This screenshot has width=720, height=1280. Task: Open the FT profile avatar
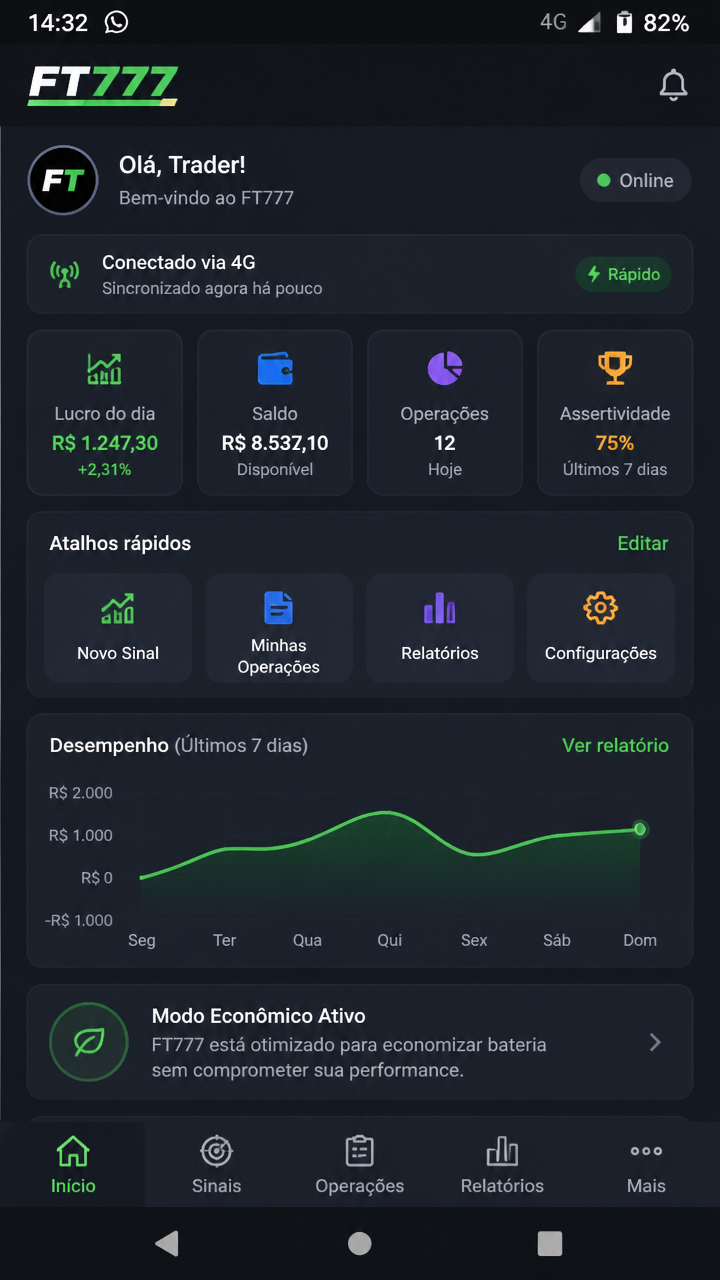tap(63, 181)
